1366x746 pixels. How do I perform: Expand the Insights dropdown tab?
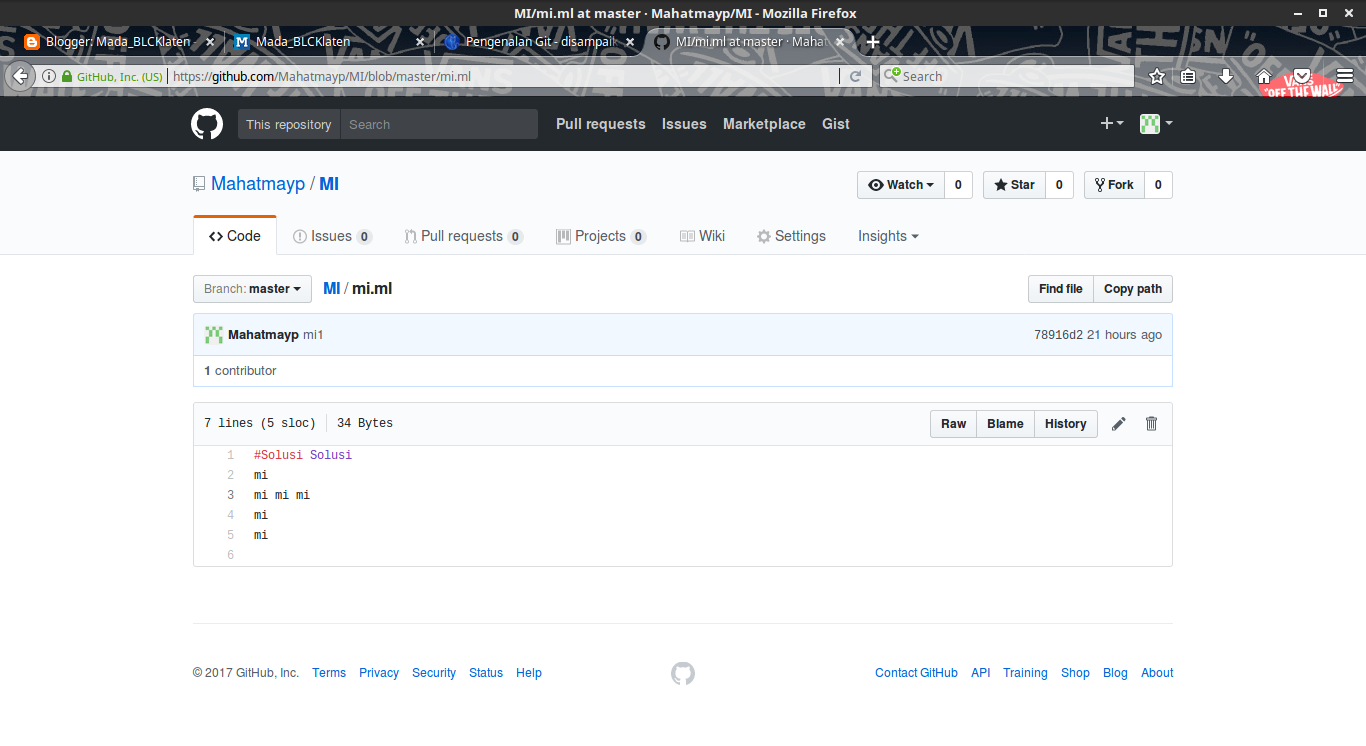point(888,236)
